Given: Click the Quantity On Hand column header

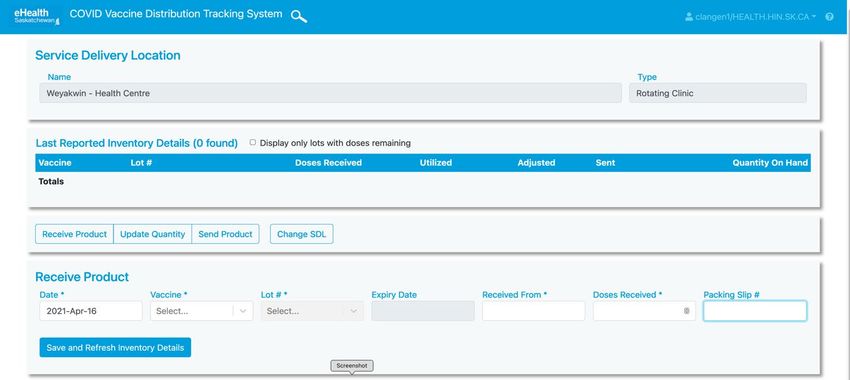Looking at the screenshot, I should [770, 163].
